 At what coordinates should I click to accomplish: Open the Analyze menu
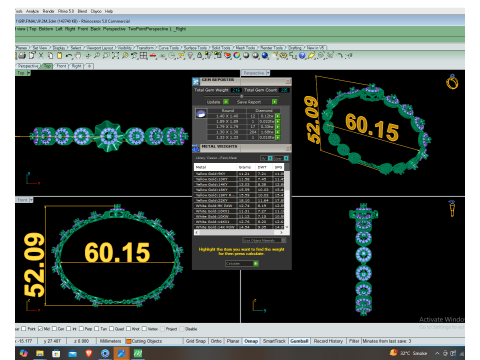pos(32,11)
